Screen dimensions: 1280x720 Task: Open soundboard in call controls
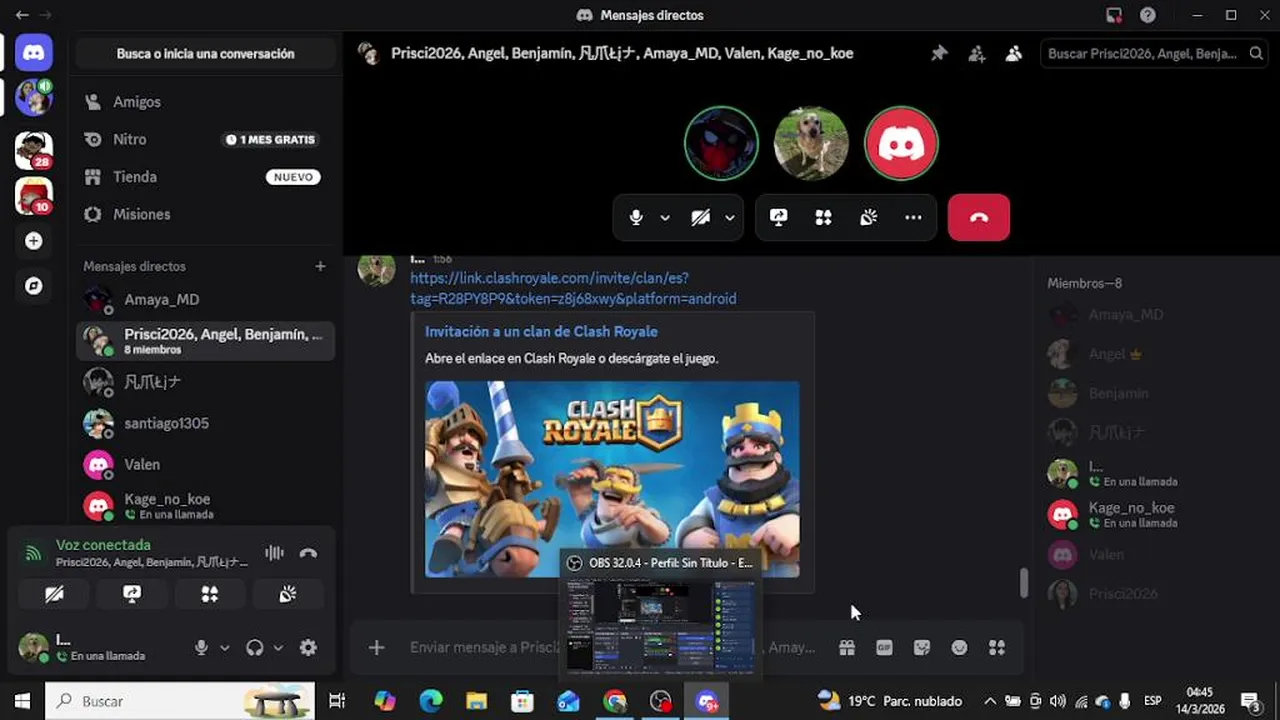[x=869, y=217]
